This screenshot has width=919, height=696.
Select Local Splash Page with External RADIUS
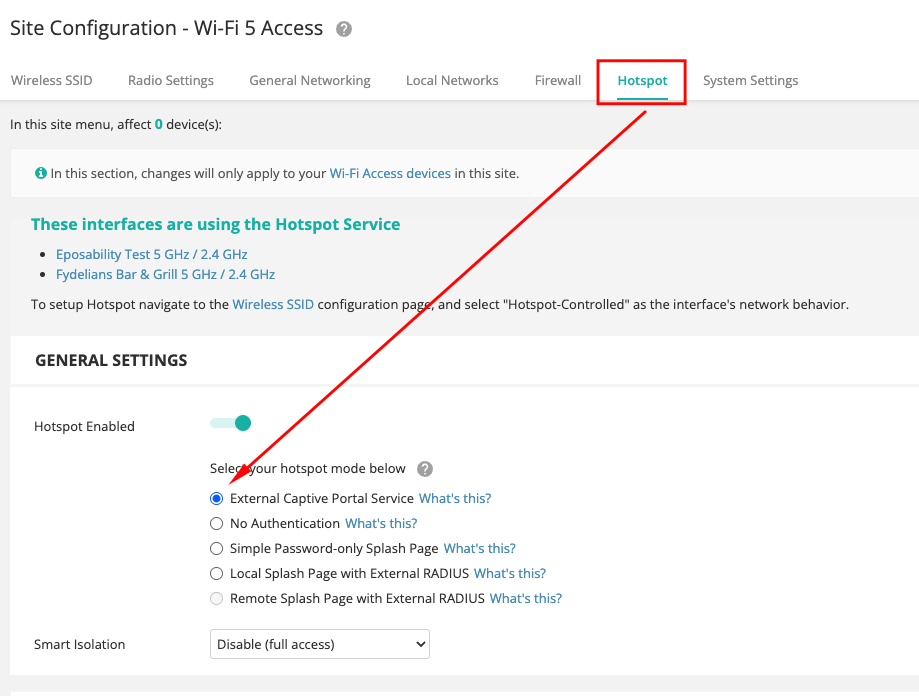click(217, 574)
